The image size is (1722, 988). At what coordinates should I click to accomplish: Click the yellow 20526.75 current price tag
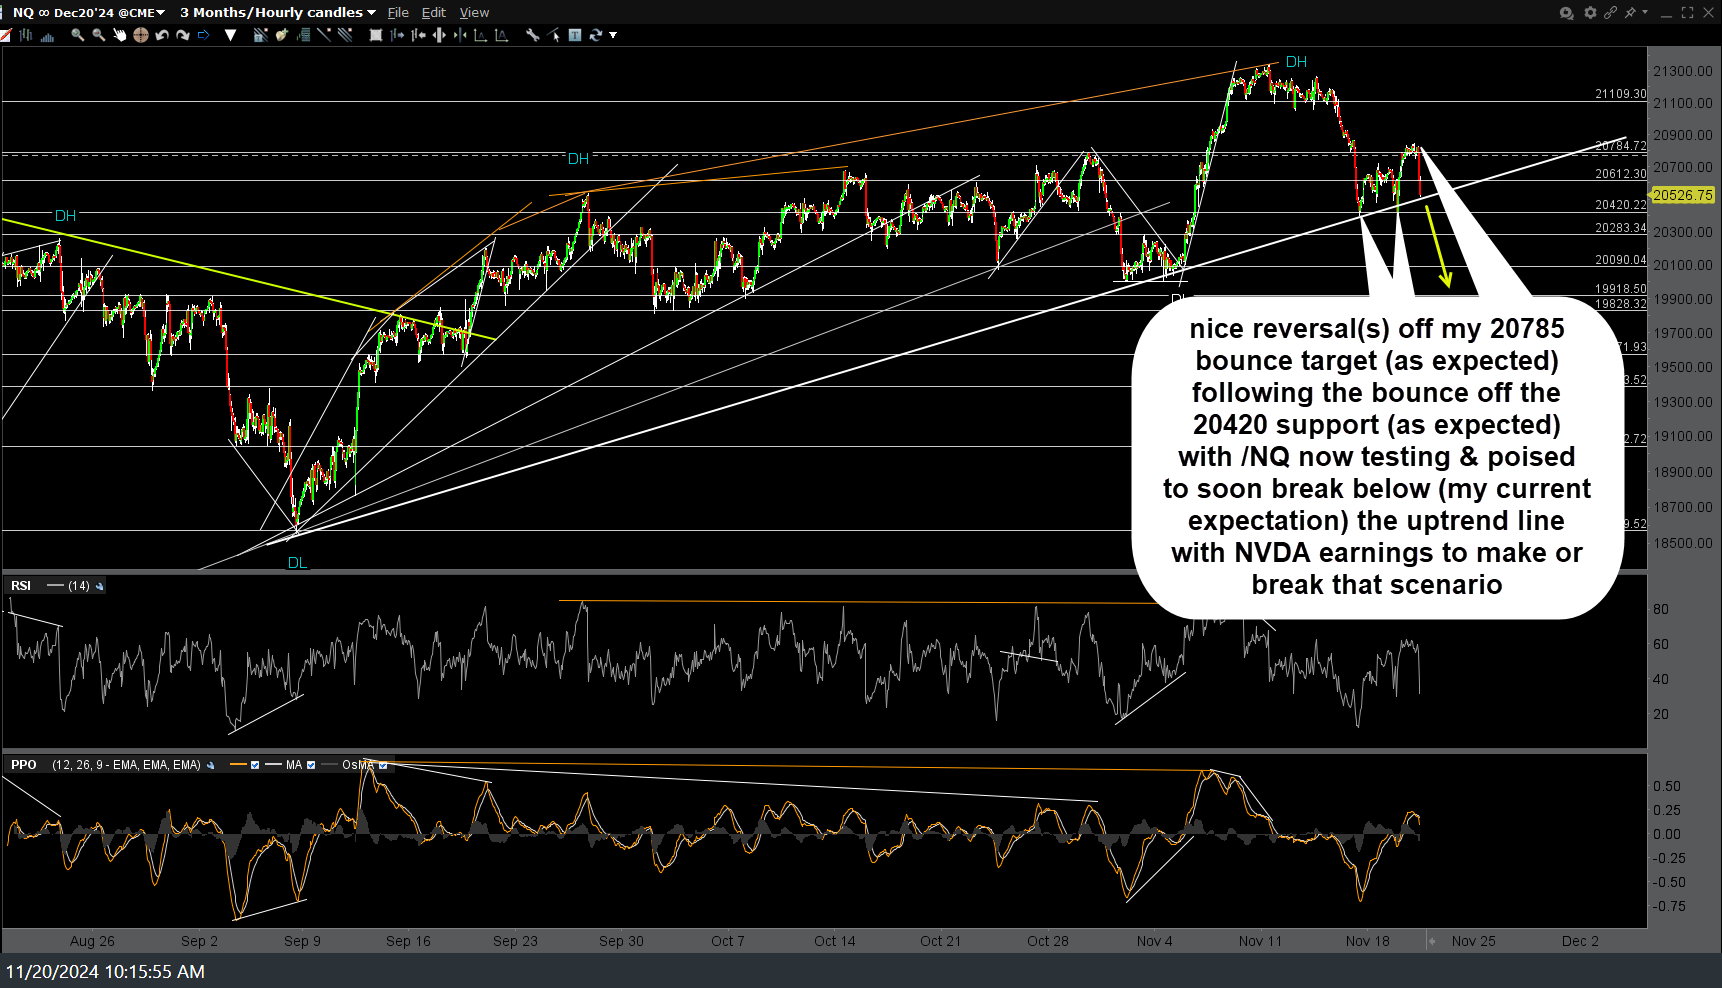(1682, 195)
